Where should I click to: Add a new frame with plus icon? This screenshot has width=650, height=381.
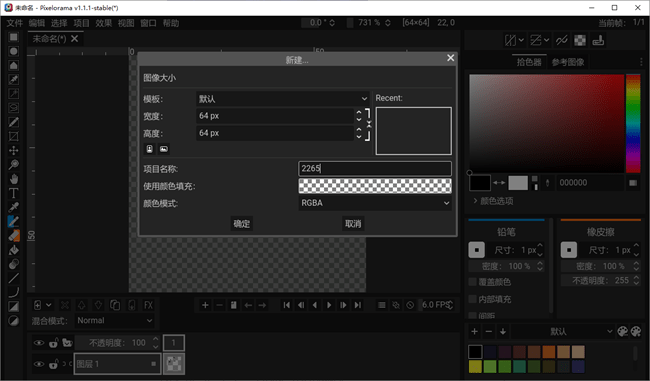[x=205, y=305]
